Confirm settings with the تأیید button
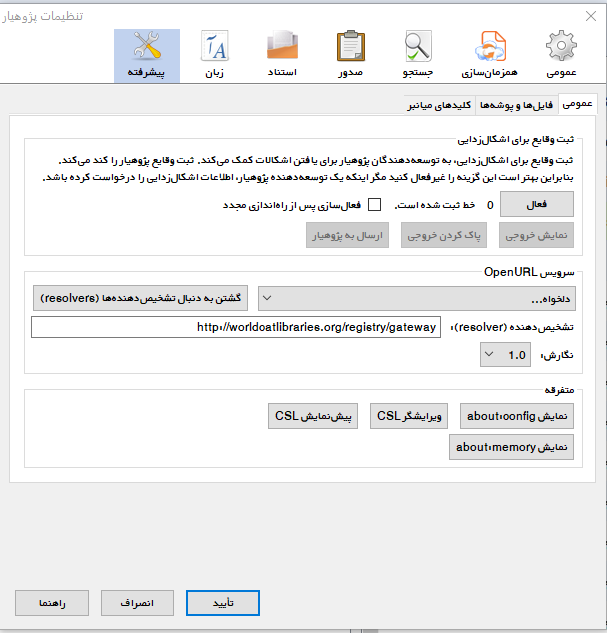Screen dimensions: 607x633 (x=222, y=603)
